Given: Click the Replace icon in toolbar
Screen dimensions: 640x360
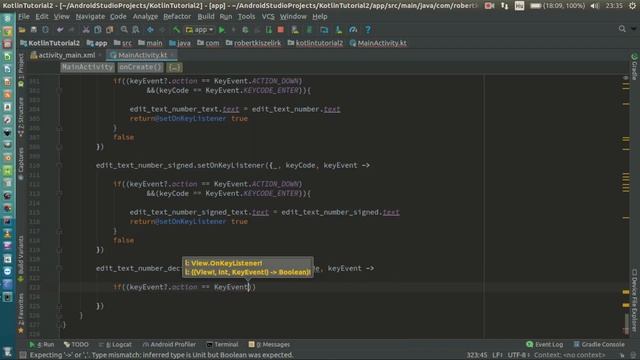Looking at the screenshot, I should pos(136,30).
